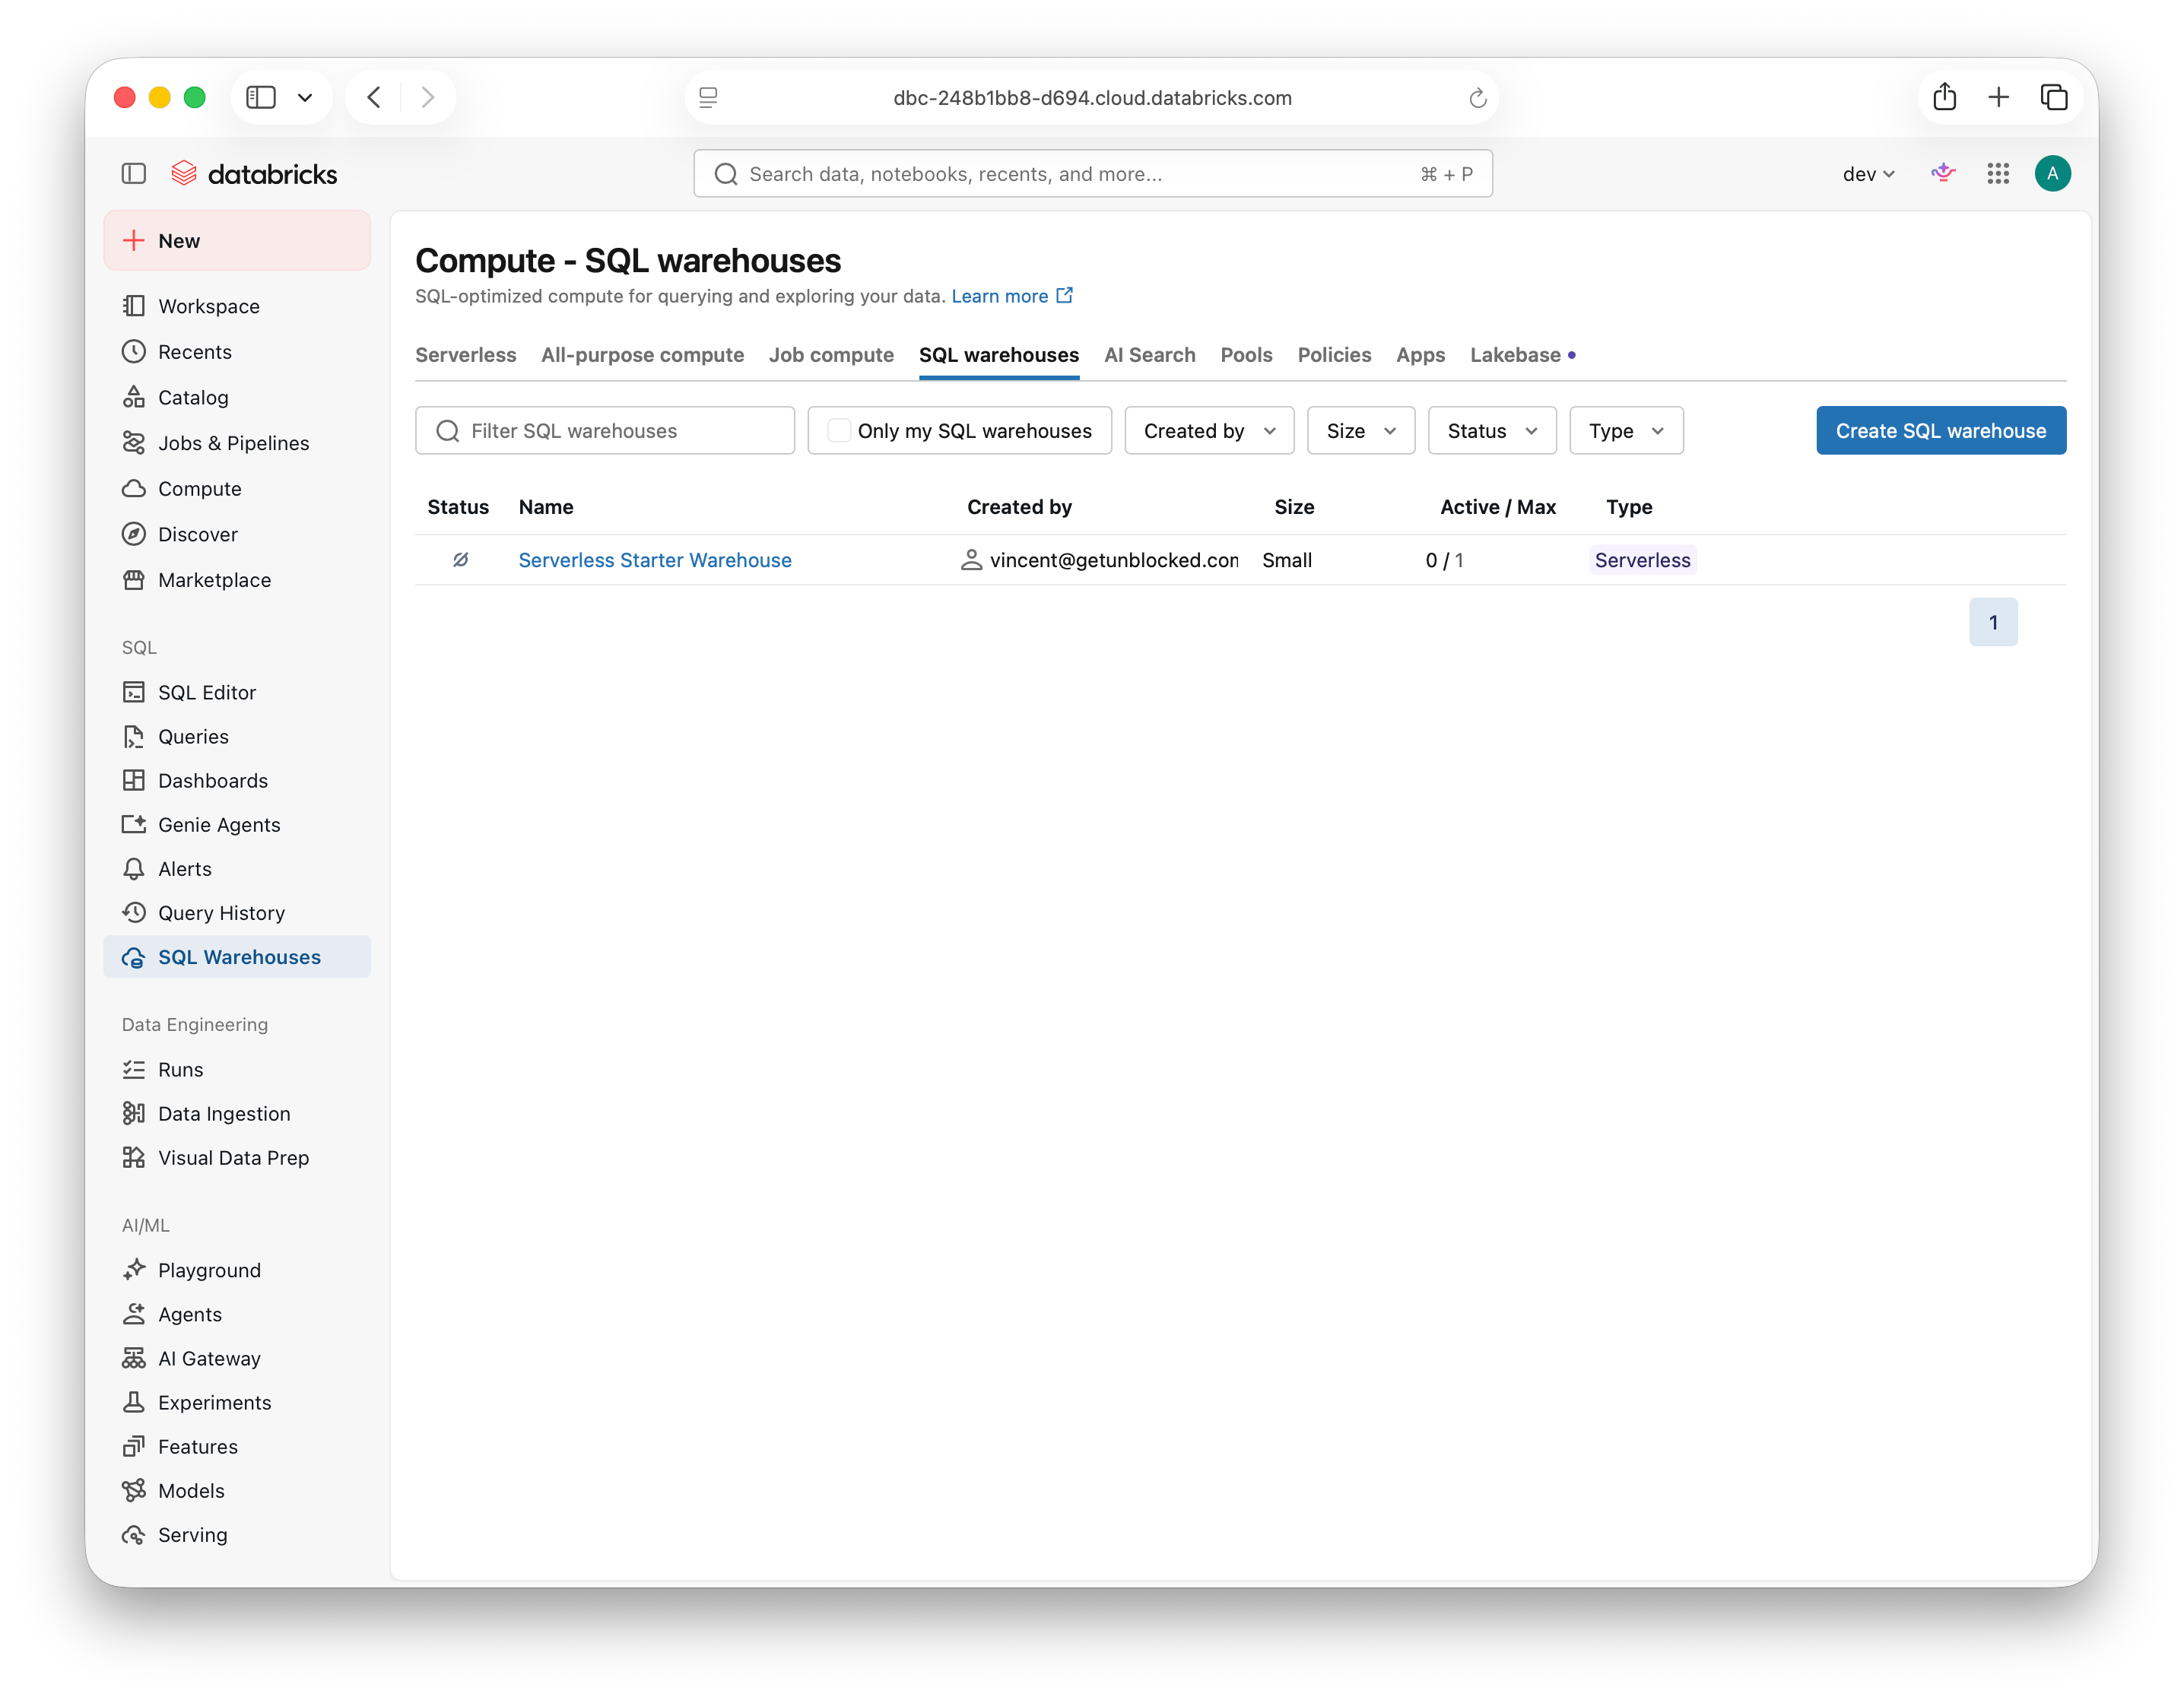Click the global search data and notebooks box

pyautogui.click(x=1092, y=174)
